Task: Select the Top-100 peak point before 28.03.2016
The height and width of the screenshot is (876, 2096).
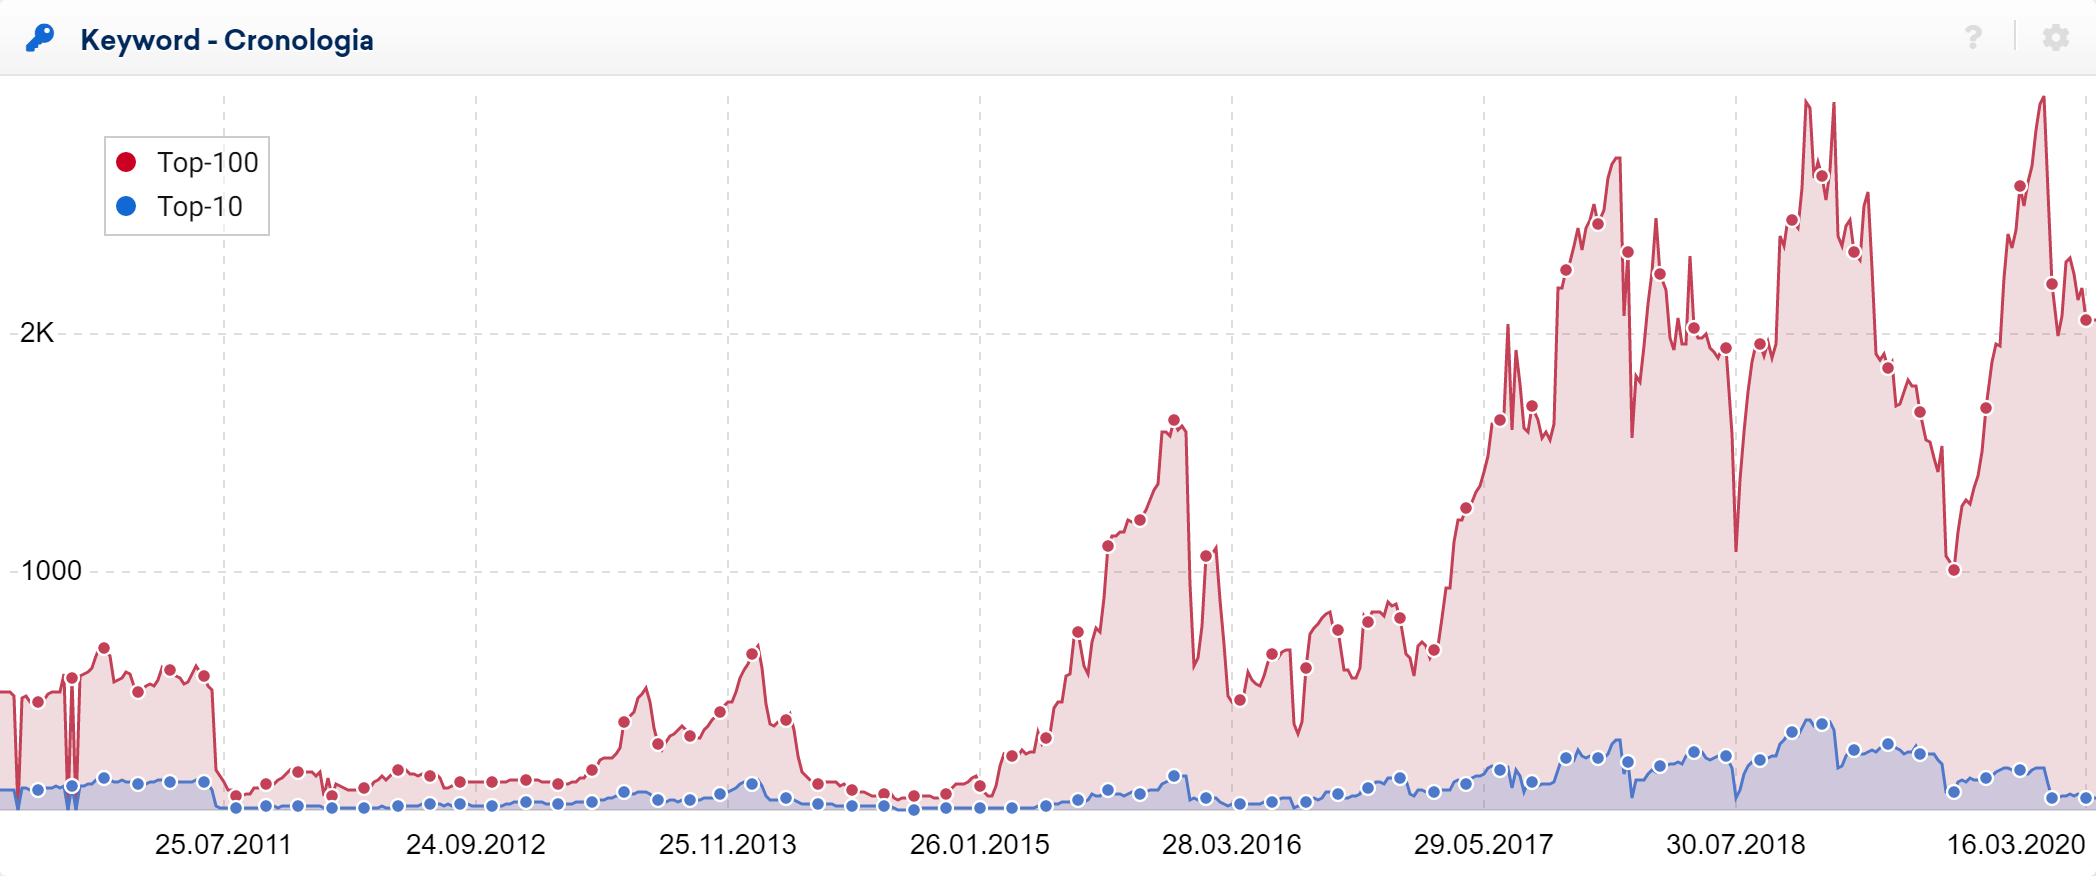Action: click(1174, 421)
